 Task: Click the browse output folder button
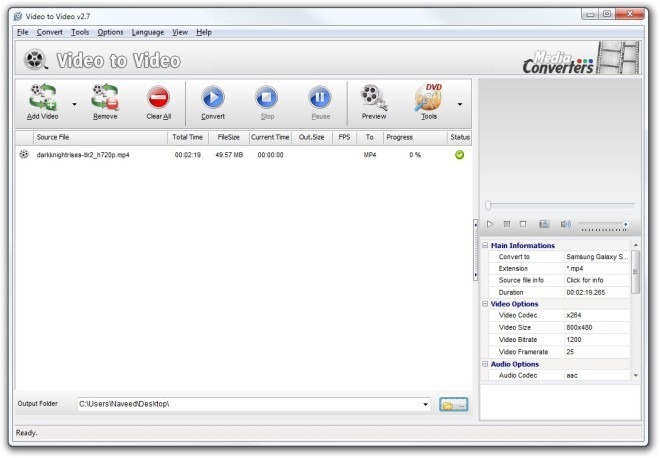coord(453,405)
